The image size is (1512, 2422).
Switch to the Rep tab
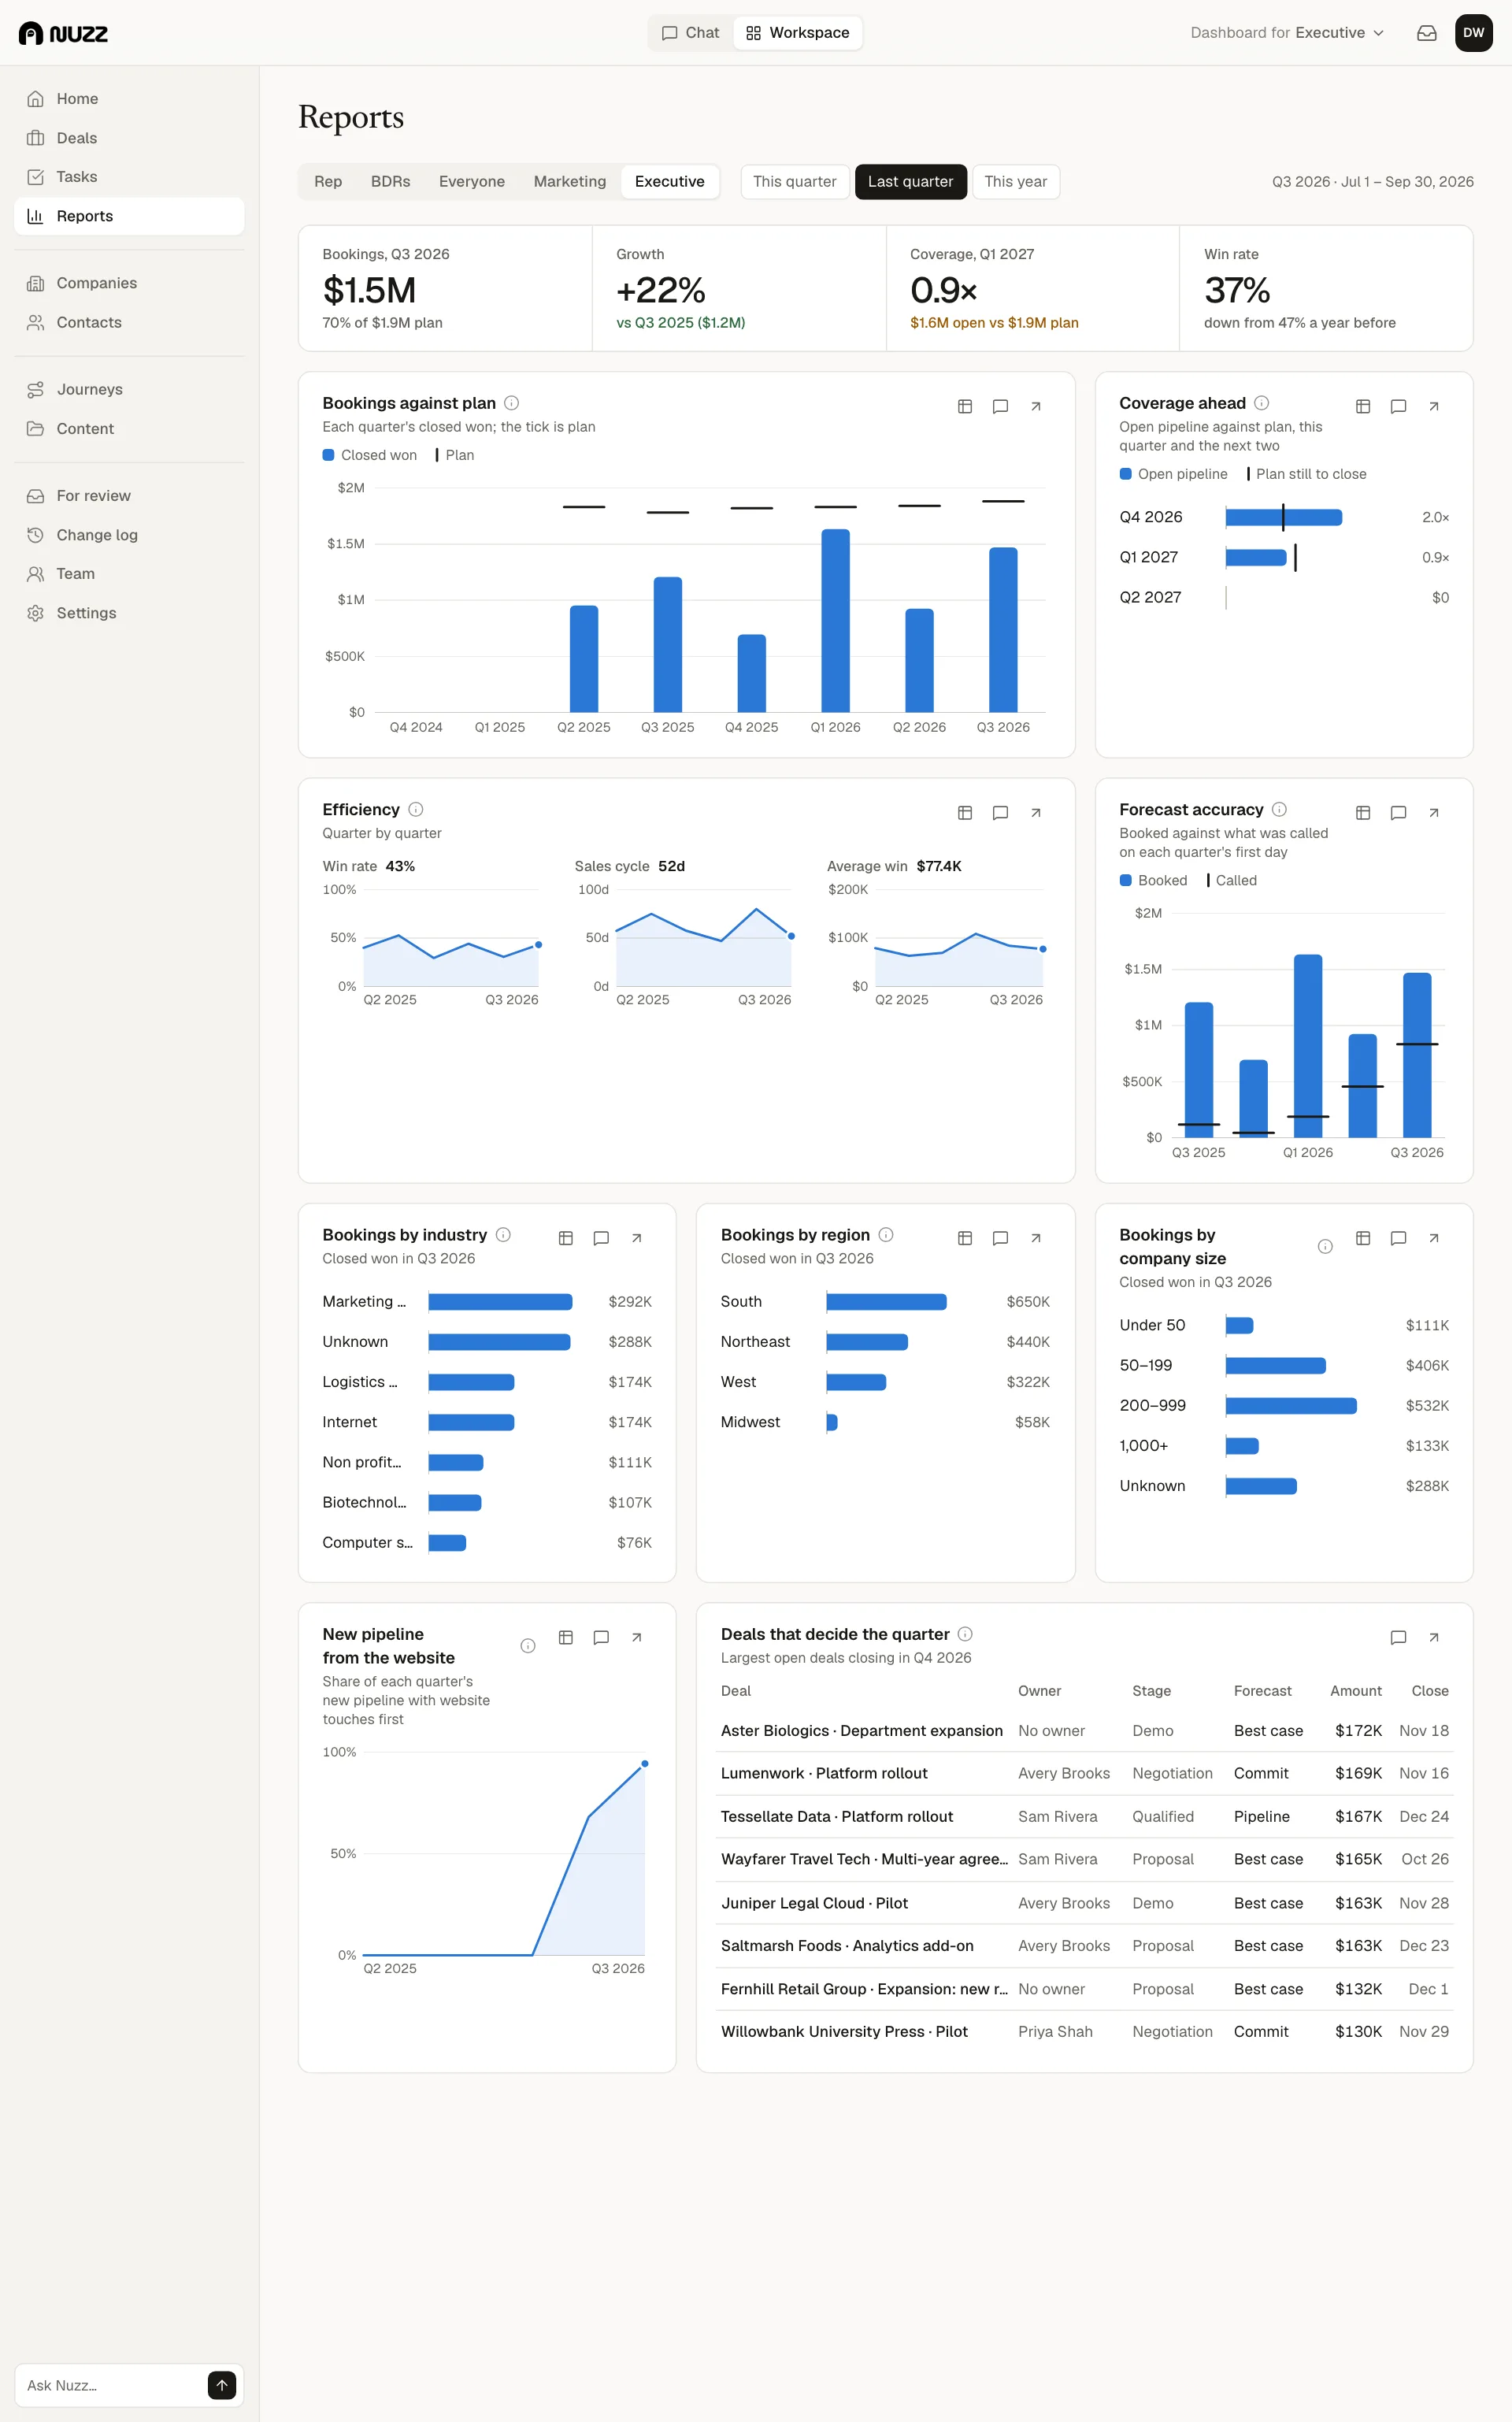pyautogui.click(x=328, y=182)
